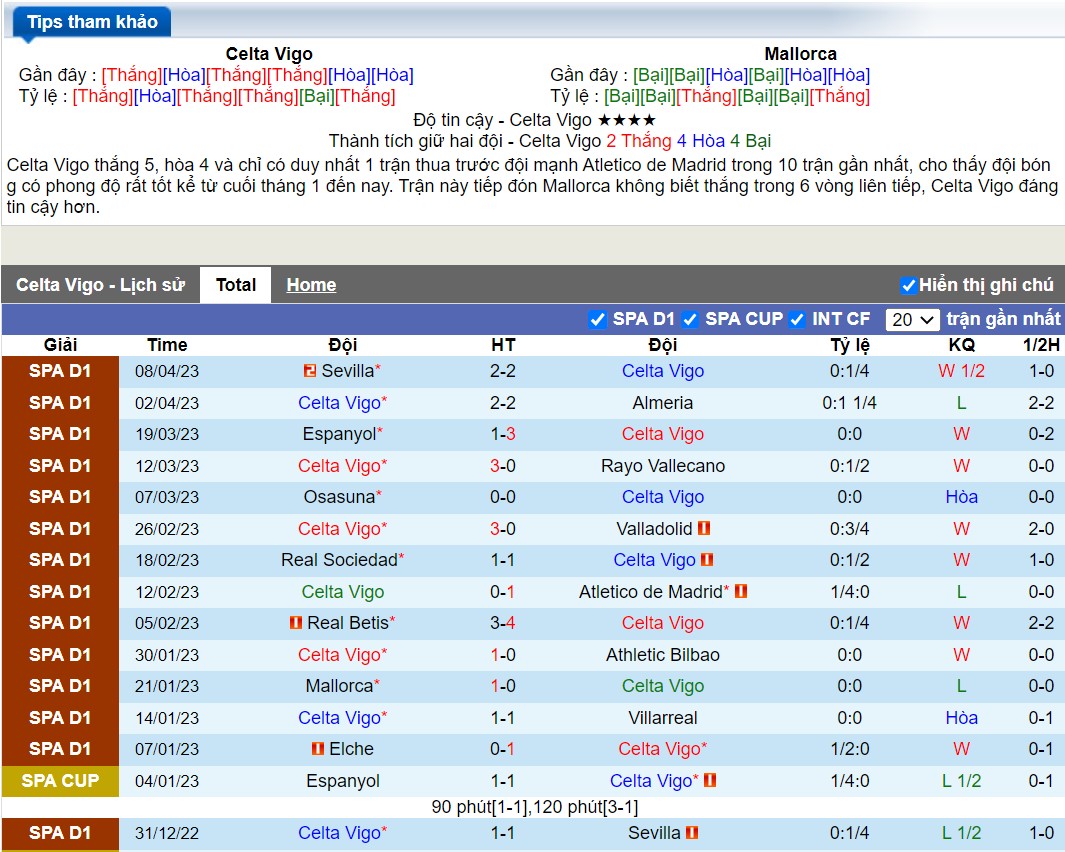
Task: Click Celta Vigo - Lịch sử header label
Action: click(x=101, y=285)
